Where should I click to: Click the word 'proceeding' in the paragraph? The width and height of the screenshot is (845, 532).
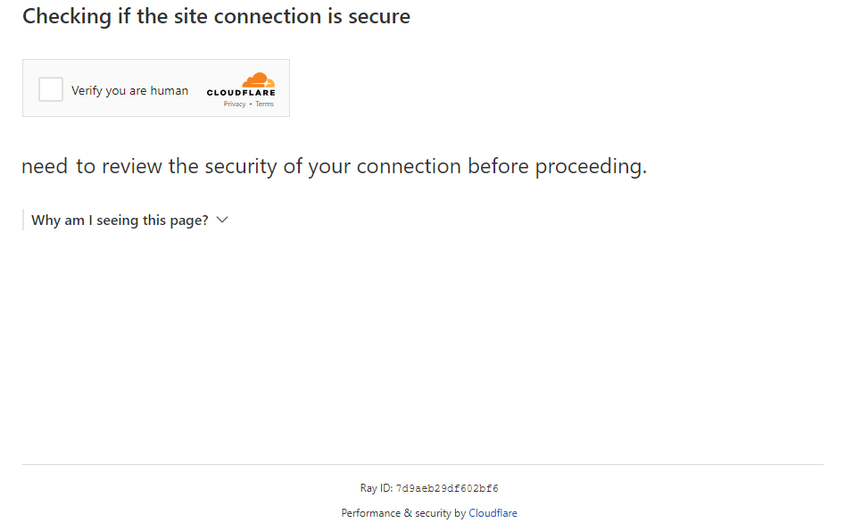tap(589, 166)
